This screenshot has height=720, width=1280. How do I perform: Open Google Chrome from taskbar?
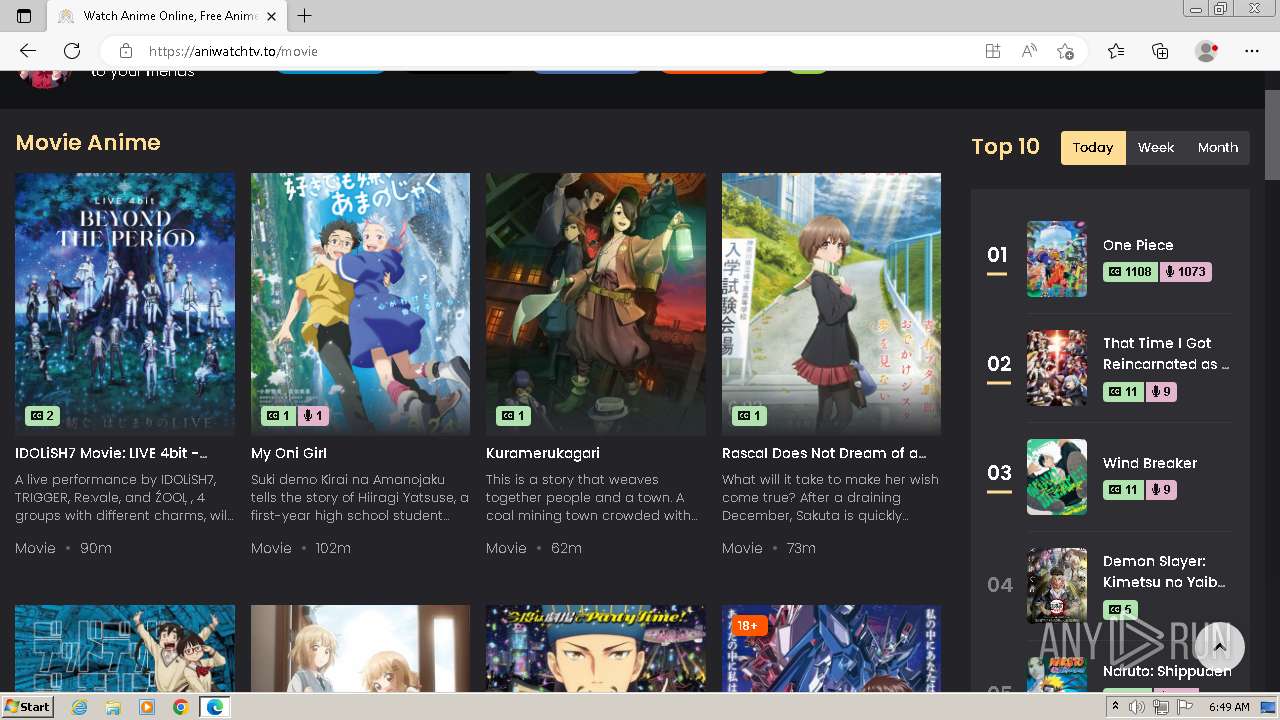(x=180, y=707)
